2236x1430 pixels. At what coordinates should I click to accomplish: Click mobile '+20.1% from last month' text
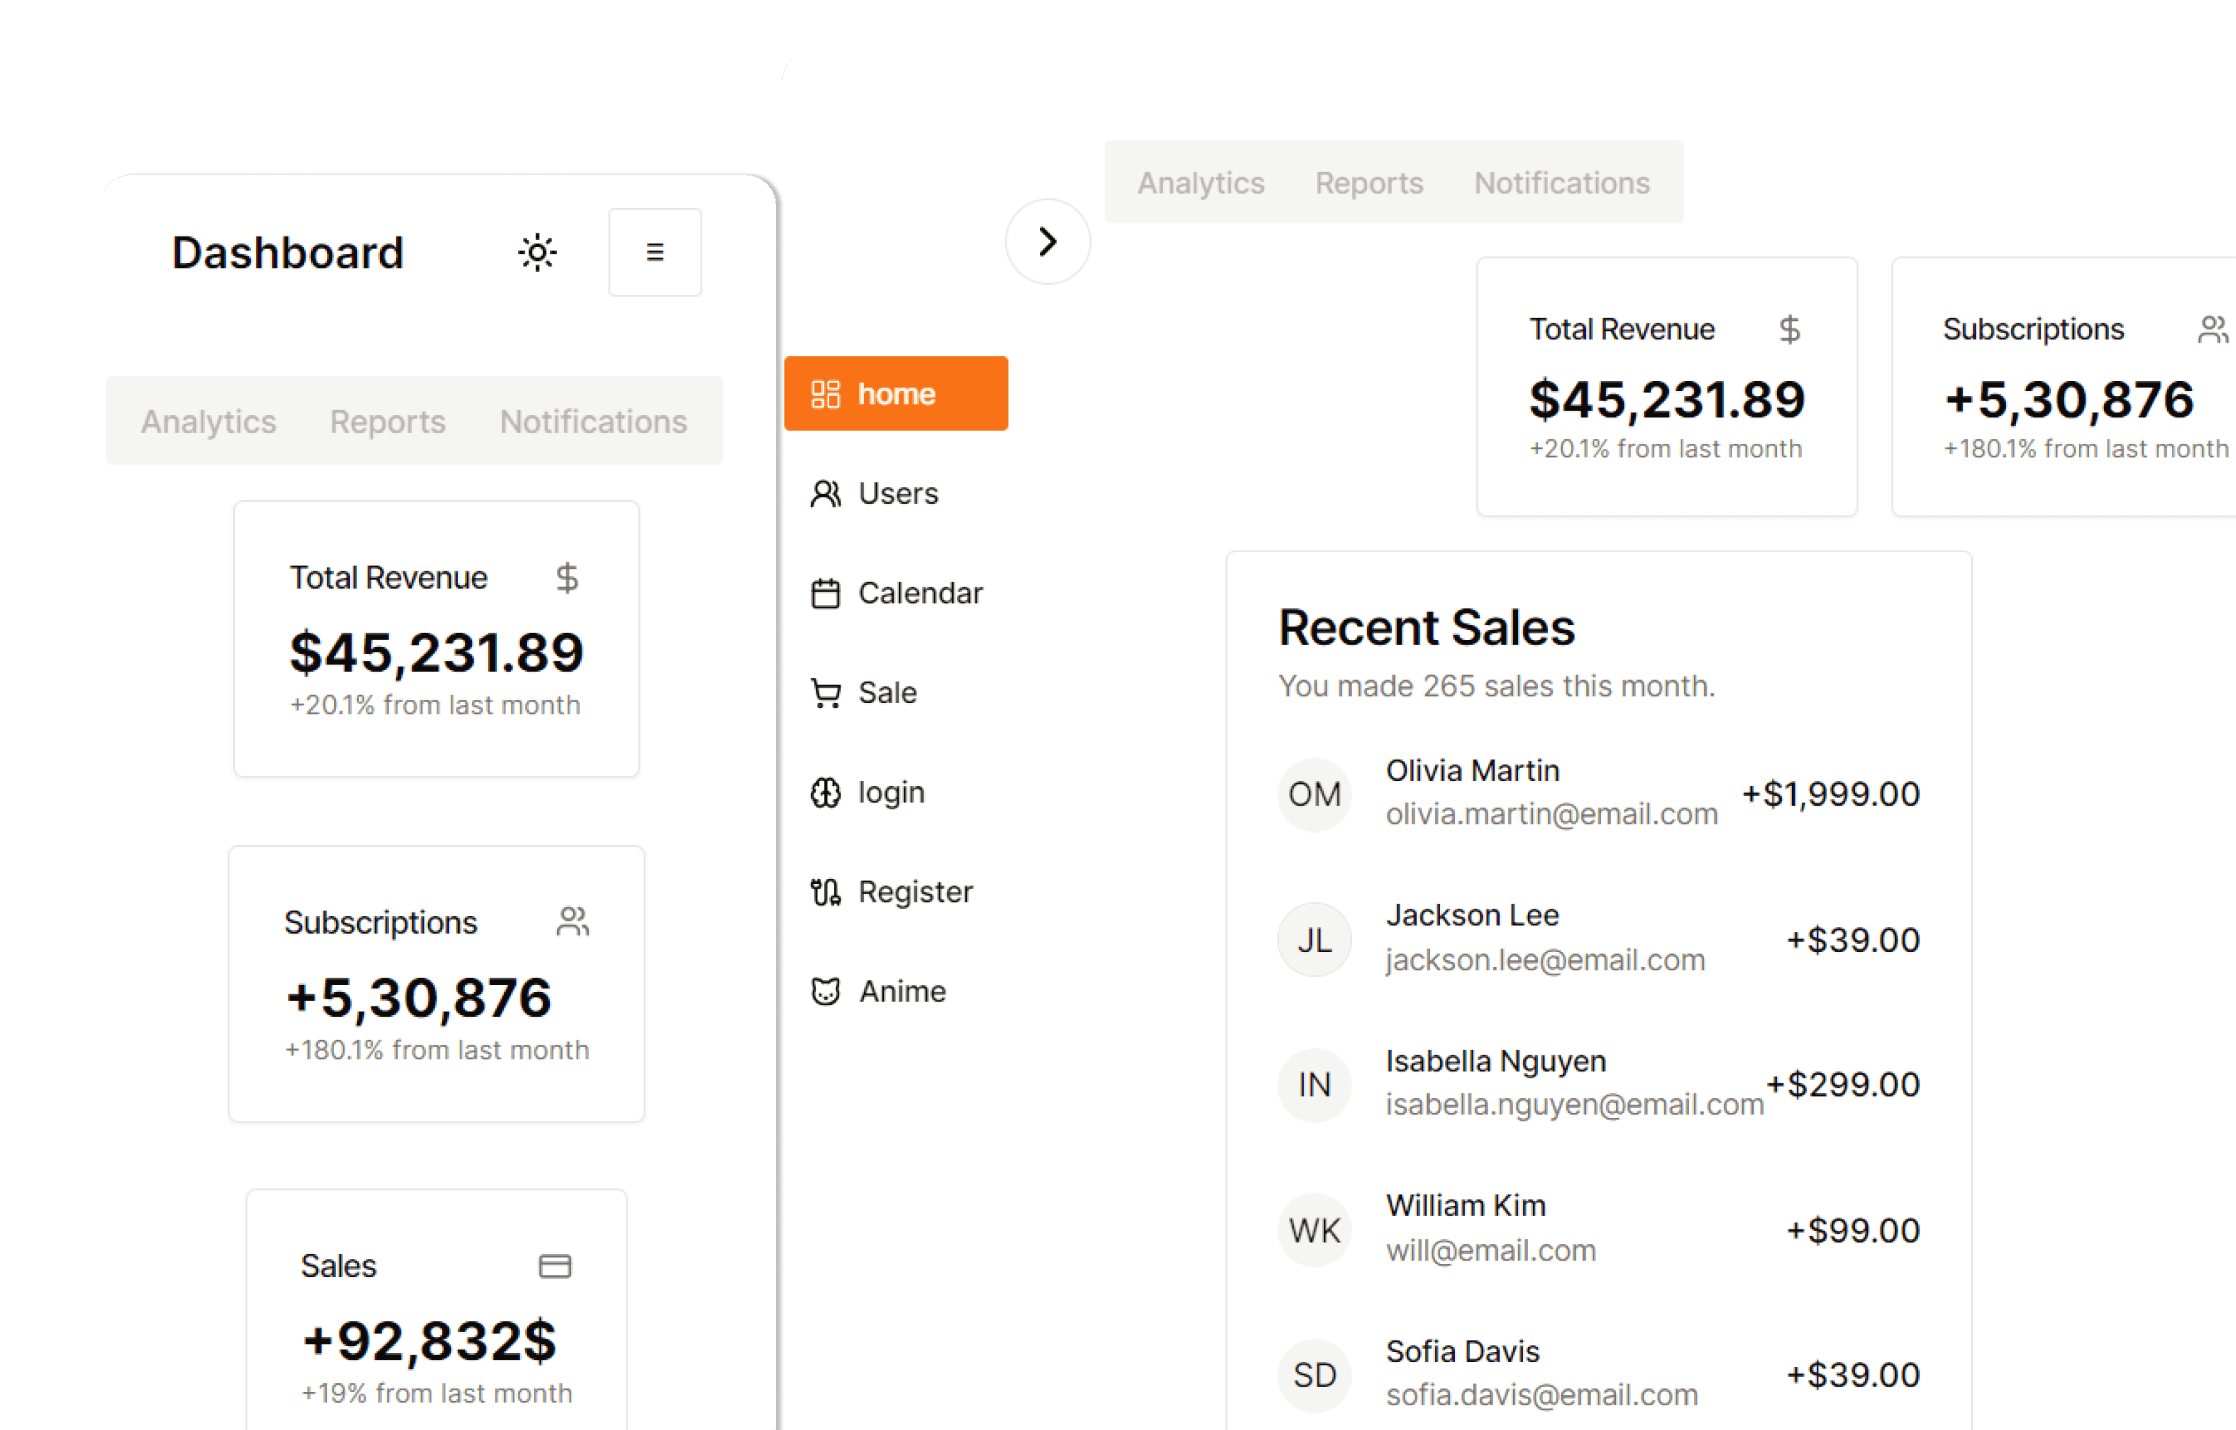[x=435, y=705]
